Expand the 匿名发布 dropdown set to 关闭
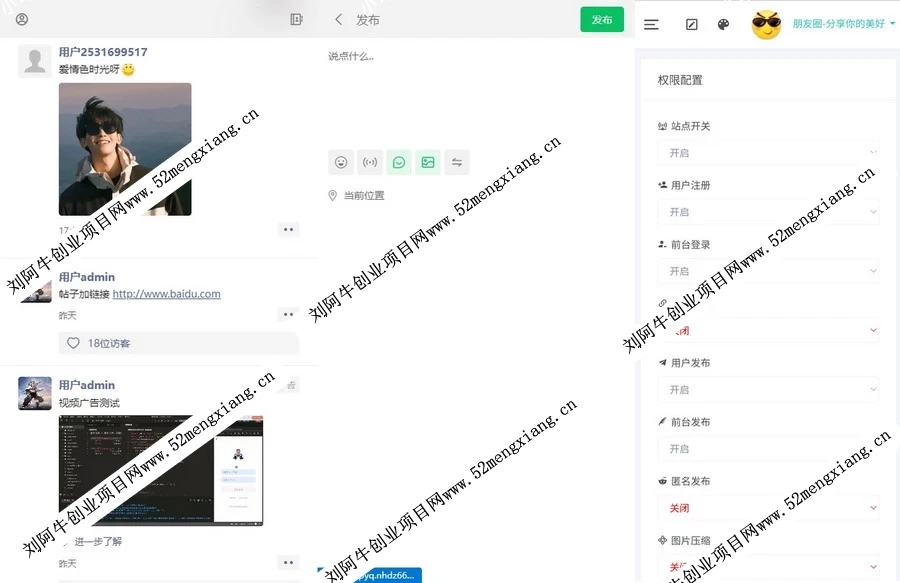 point(768,508)
